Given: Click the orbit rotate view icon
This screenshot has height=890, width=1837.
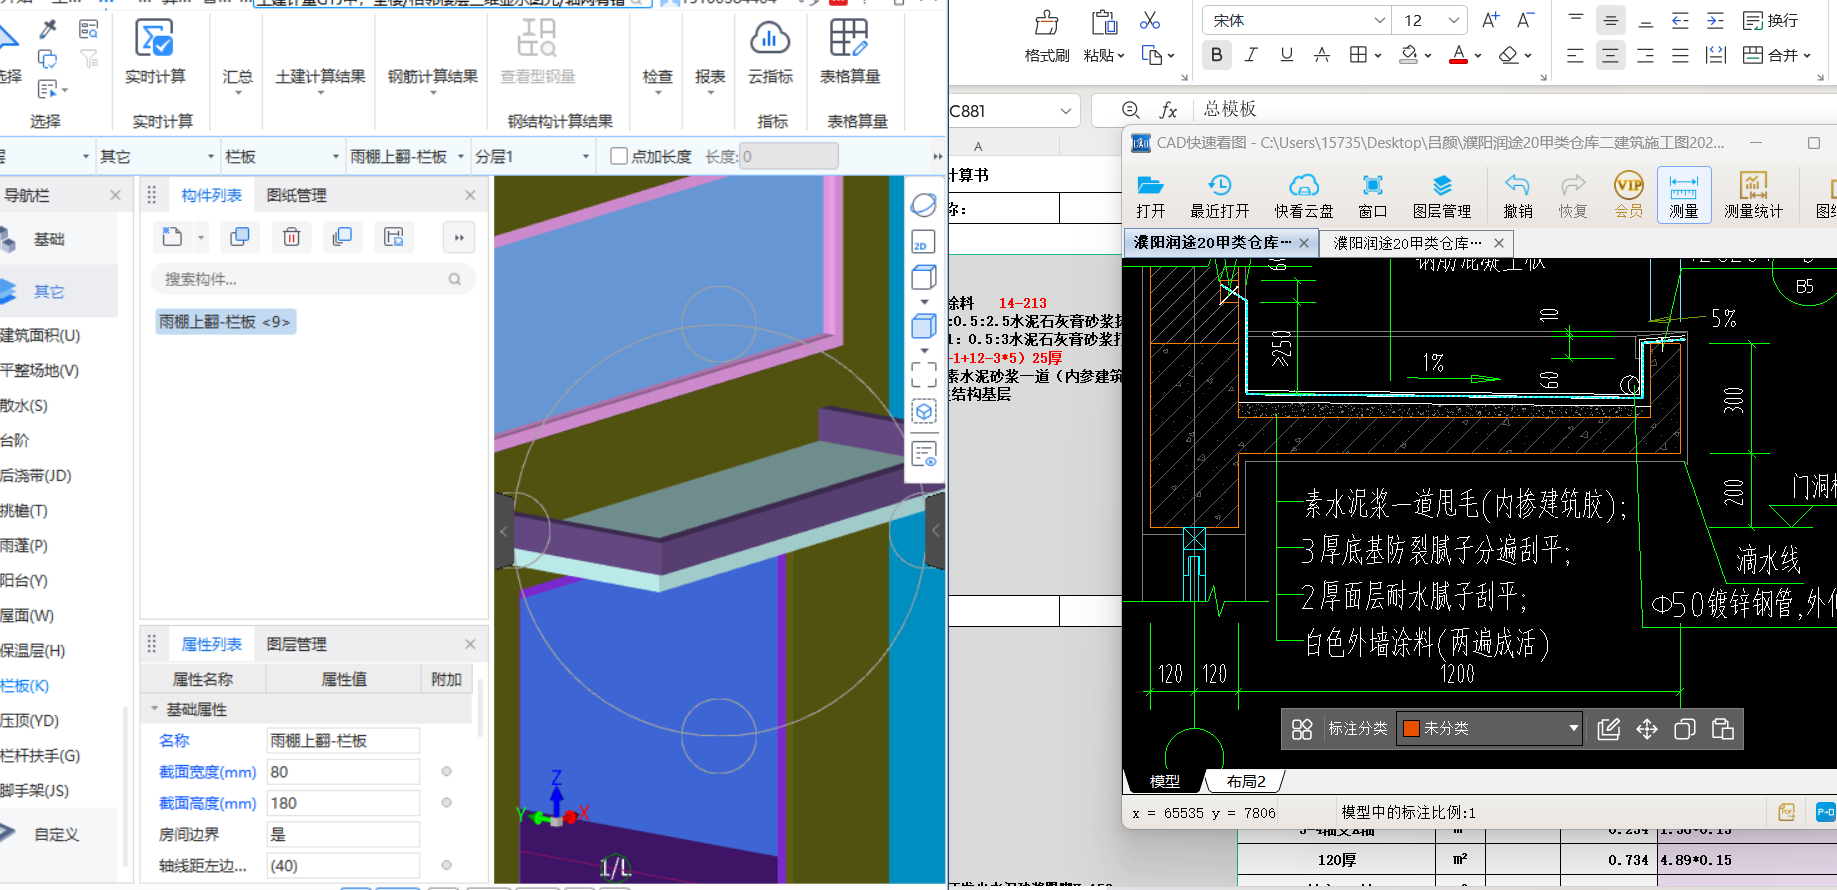Looking at the screenshot, I should click(x=923, y=205).
